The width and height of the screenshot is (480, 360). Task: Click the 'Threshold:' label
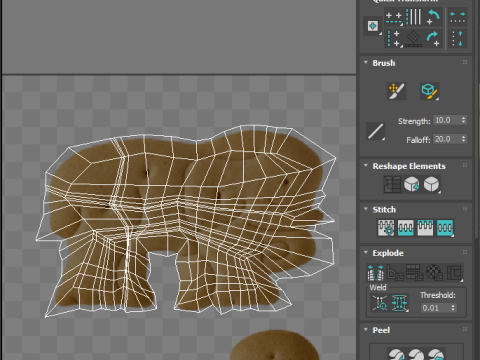tap(438, 295)
